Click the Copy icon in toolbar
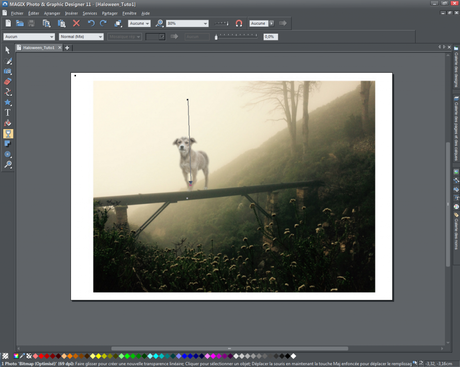 pos(46,23)
